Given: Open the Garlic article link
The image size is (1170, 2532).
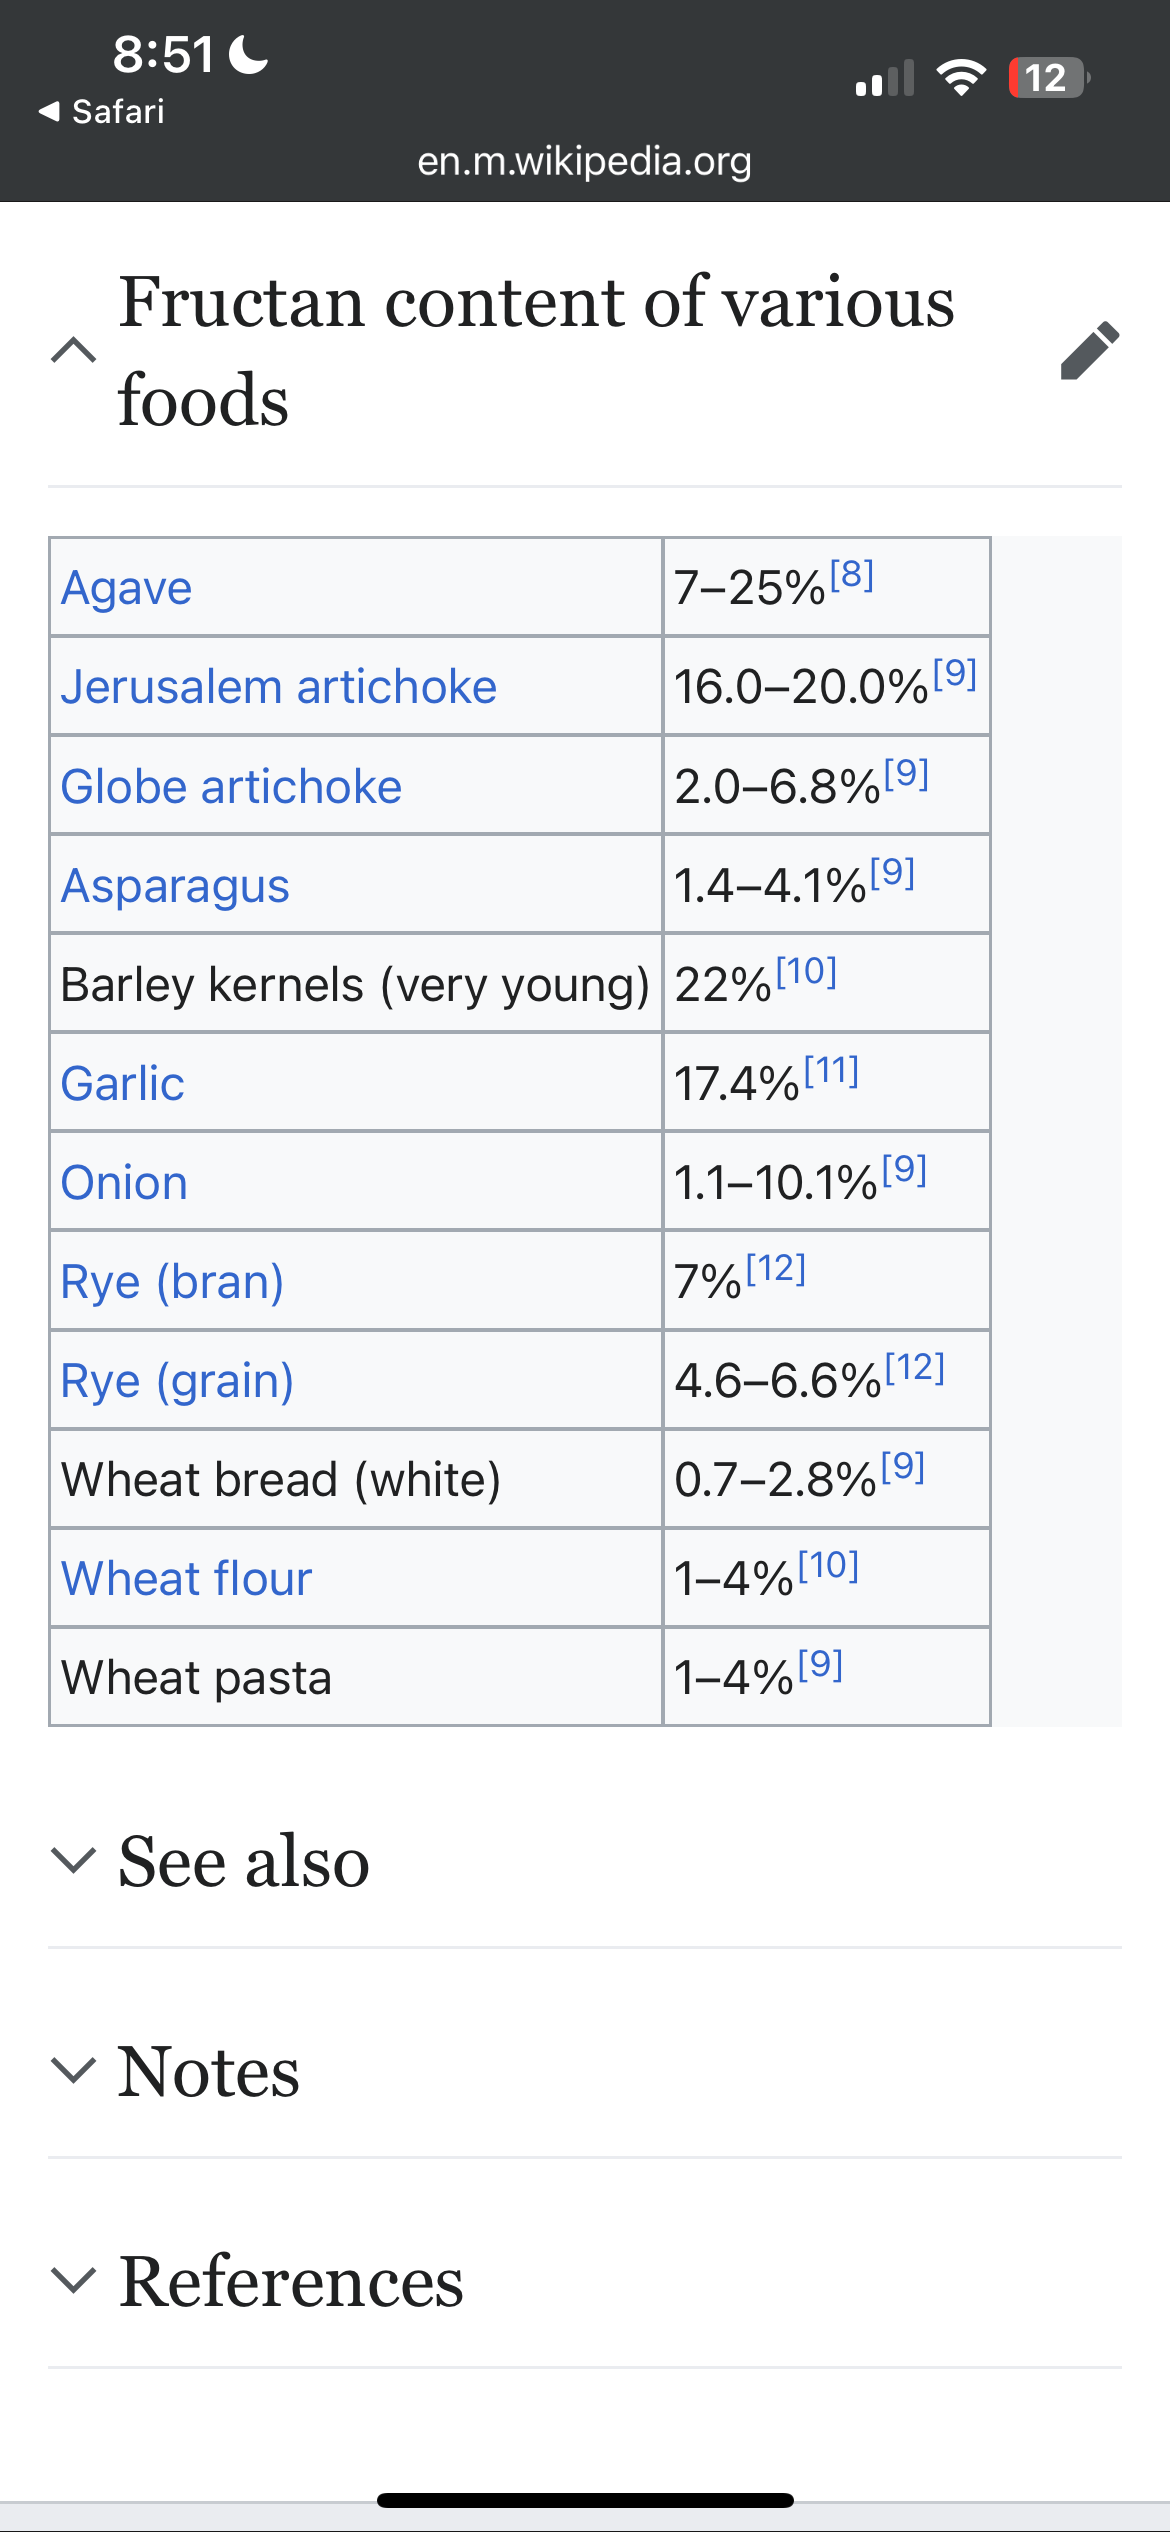Looking at the screenshot, I should pos(122,1083).
